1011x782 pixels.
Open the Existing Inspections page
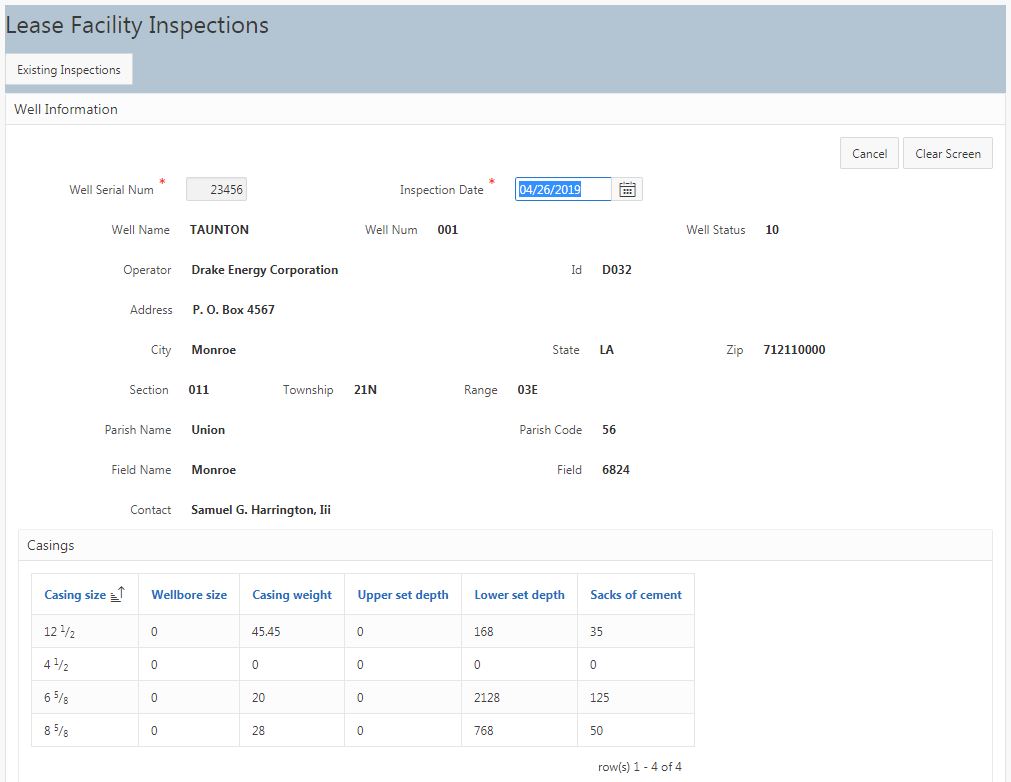click(x=69, y=70)
